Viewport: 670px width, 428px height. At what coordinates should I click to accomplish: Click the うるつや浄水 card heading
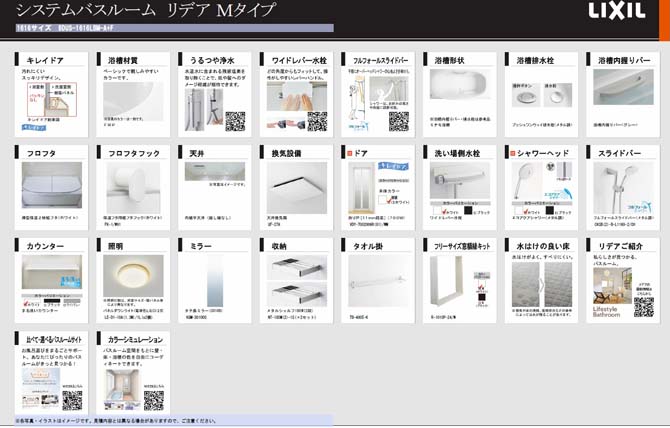pos(212,60)
